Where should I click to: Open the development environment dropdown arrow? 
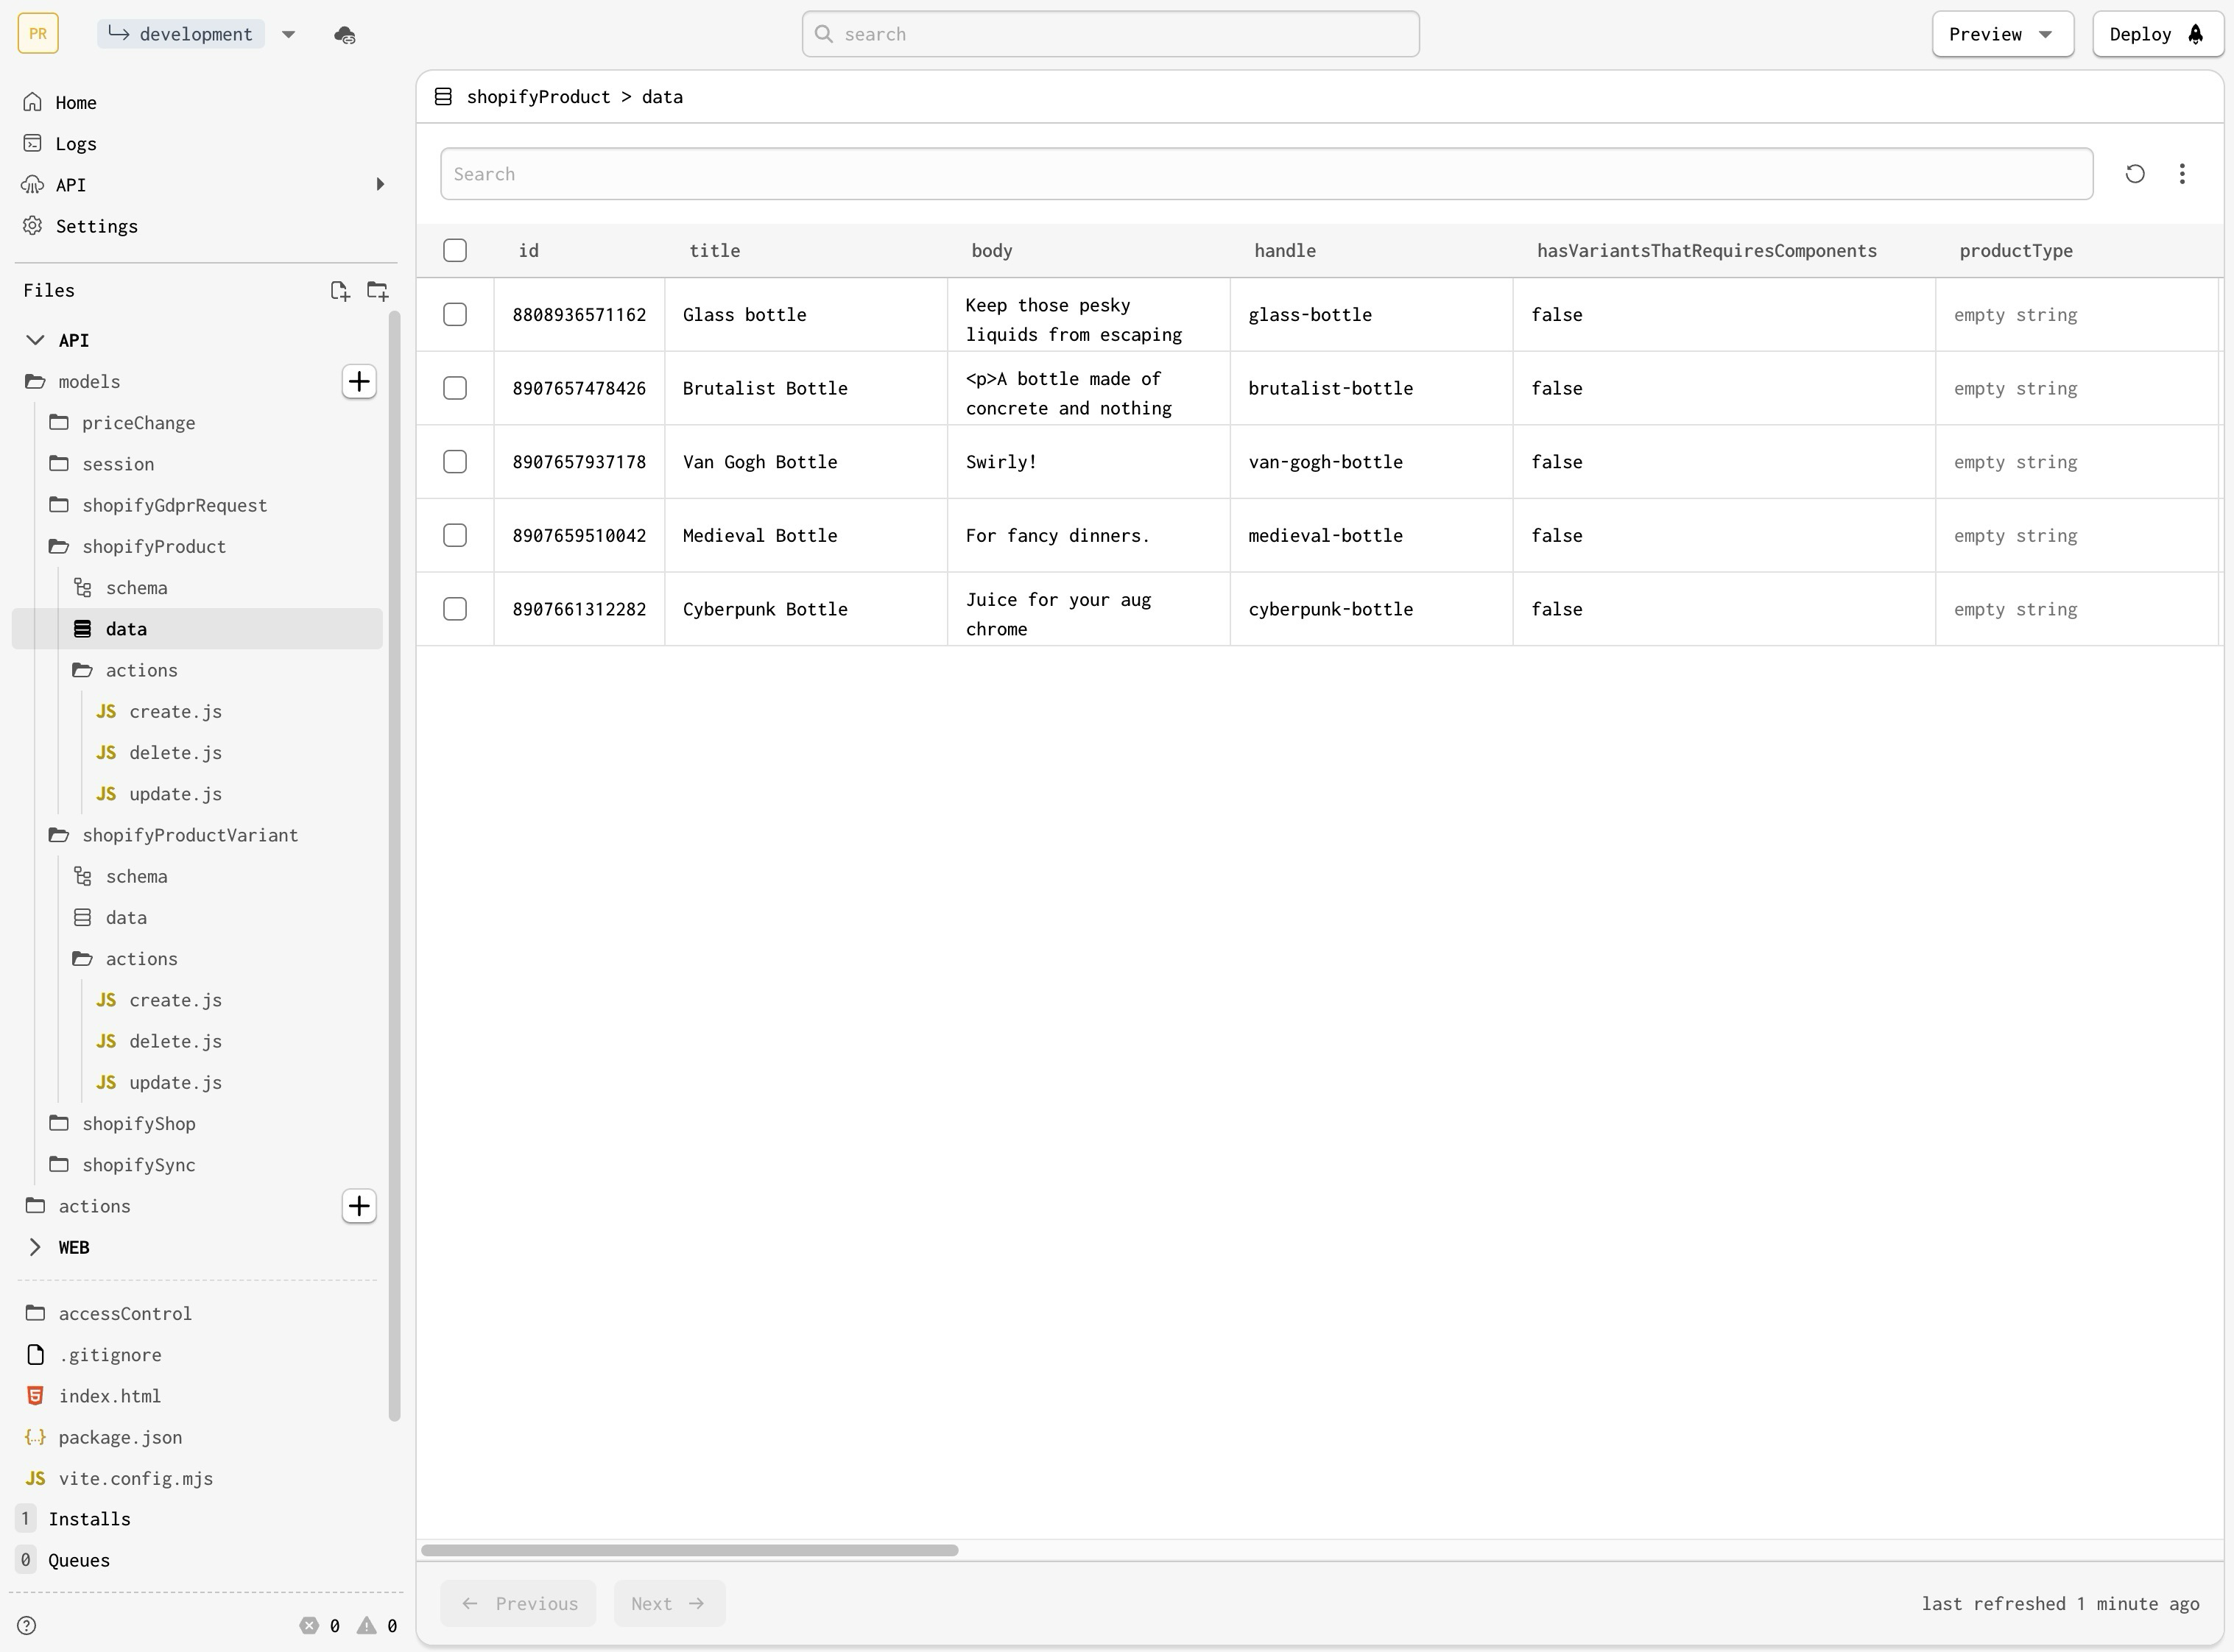tap(289, 35)
